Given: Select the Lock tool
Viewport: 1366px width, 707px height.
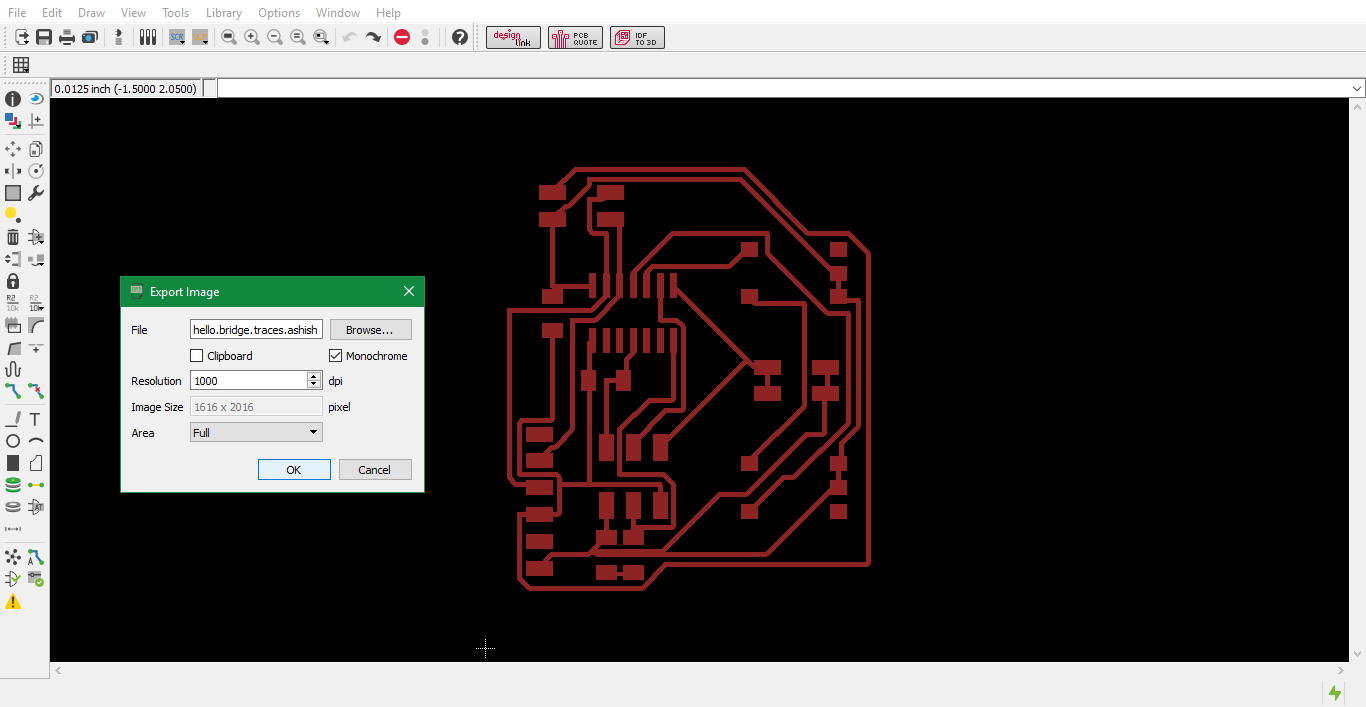Looking at the screenshot, I should (13, 281).
